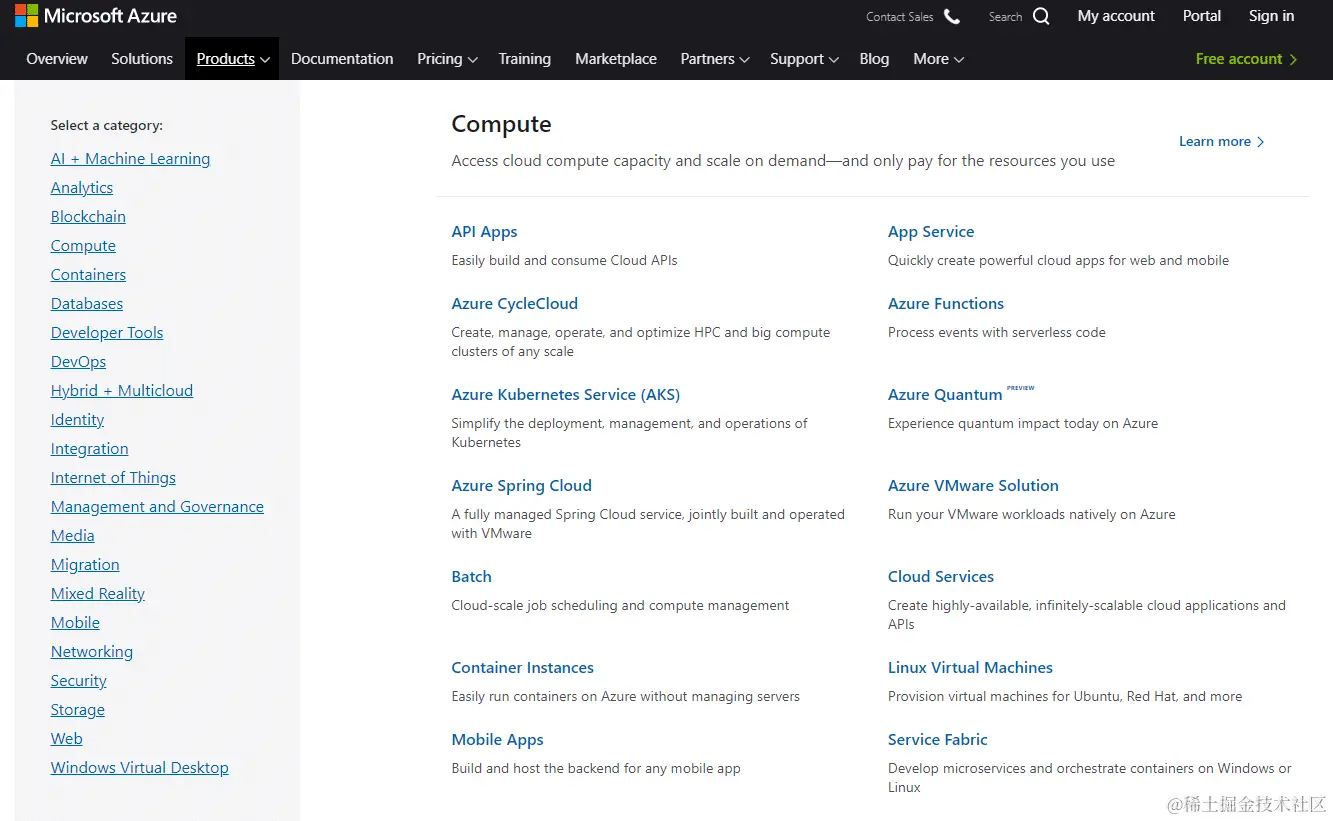Screen dimensions: 1333x821
Task: Select the Compute category
Action: pos(83,245)
